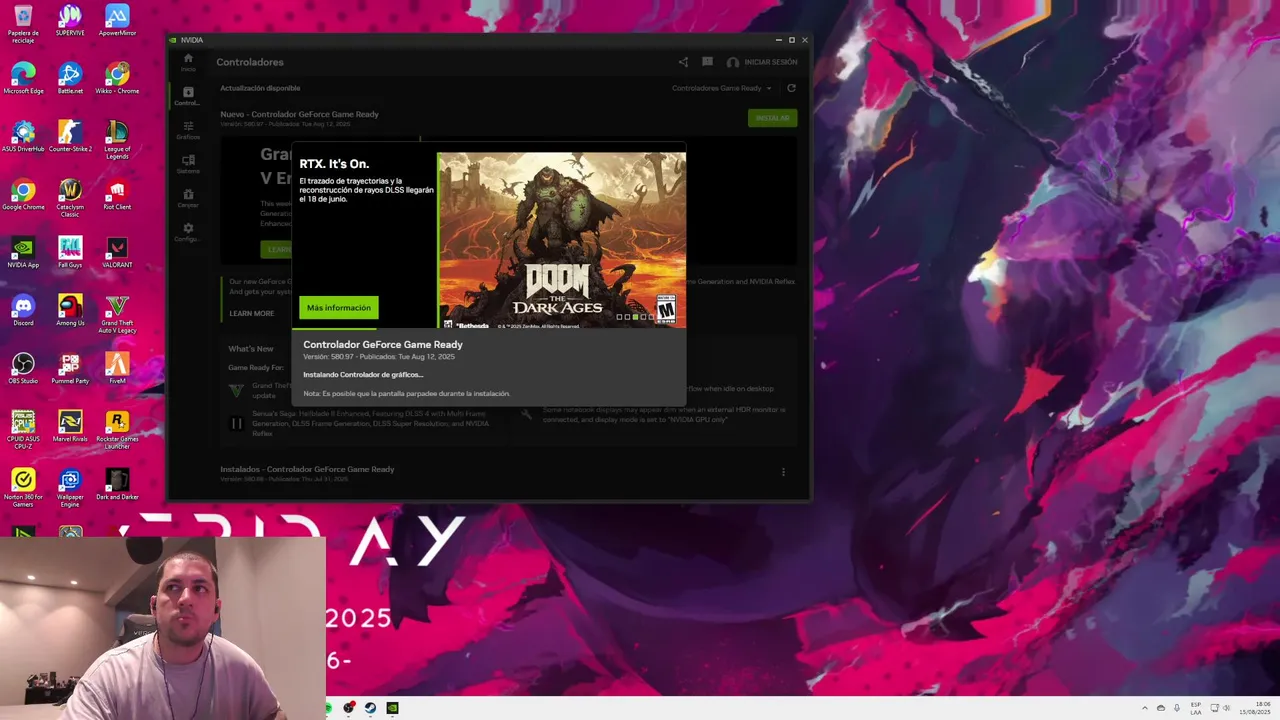Show hidden icons chevron in system tray

click(x=1145, y=708)
